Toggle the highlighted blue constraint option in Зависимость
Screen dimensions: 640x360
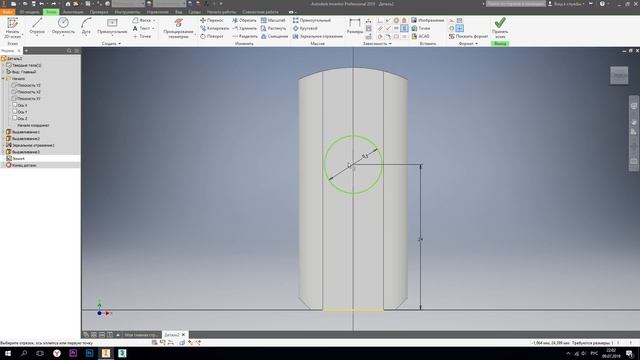point(404,28)
